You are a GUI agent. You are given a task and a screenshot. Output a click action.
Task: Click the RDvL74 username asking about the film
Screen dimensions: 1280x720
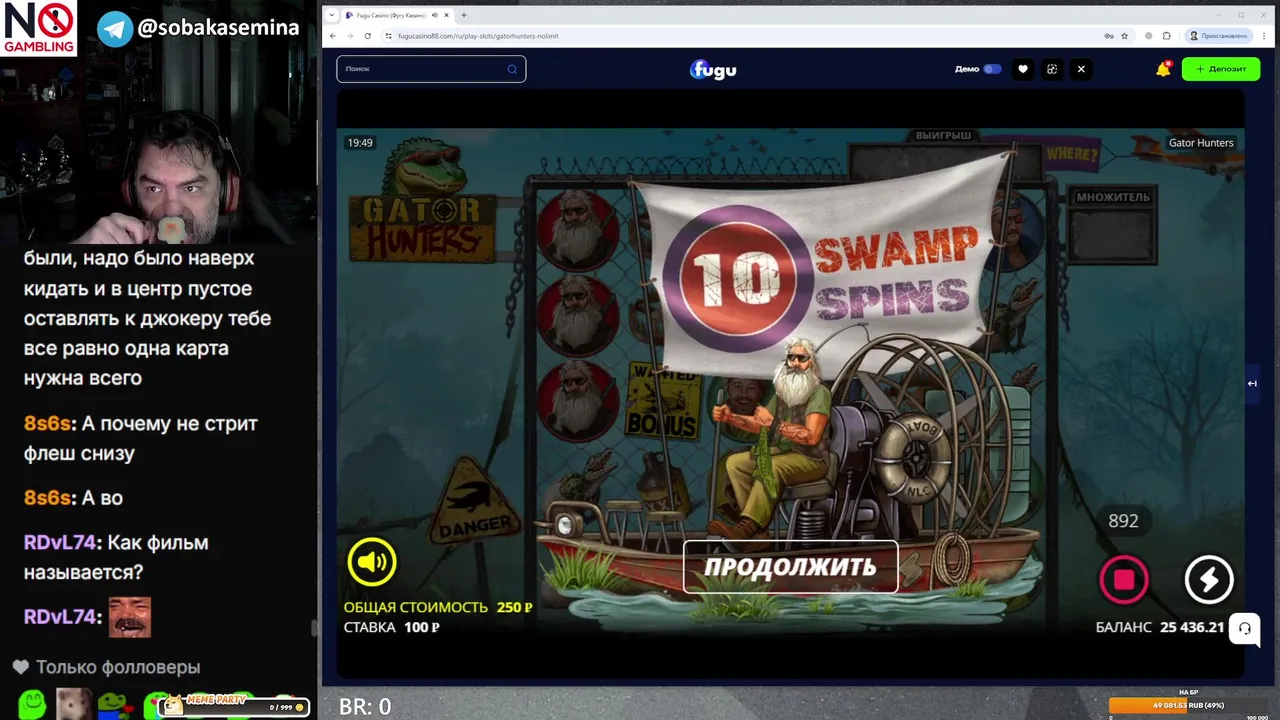60,543
